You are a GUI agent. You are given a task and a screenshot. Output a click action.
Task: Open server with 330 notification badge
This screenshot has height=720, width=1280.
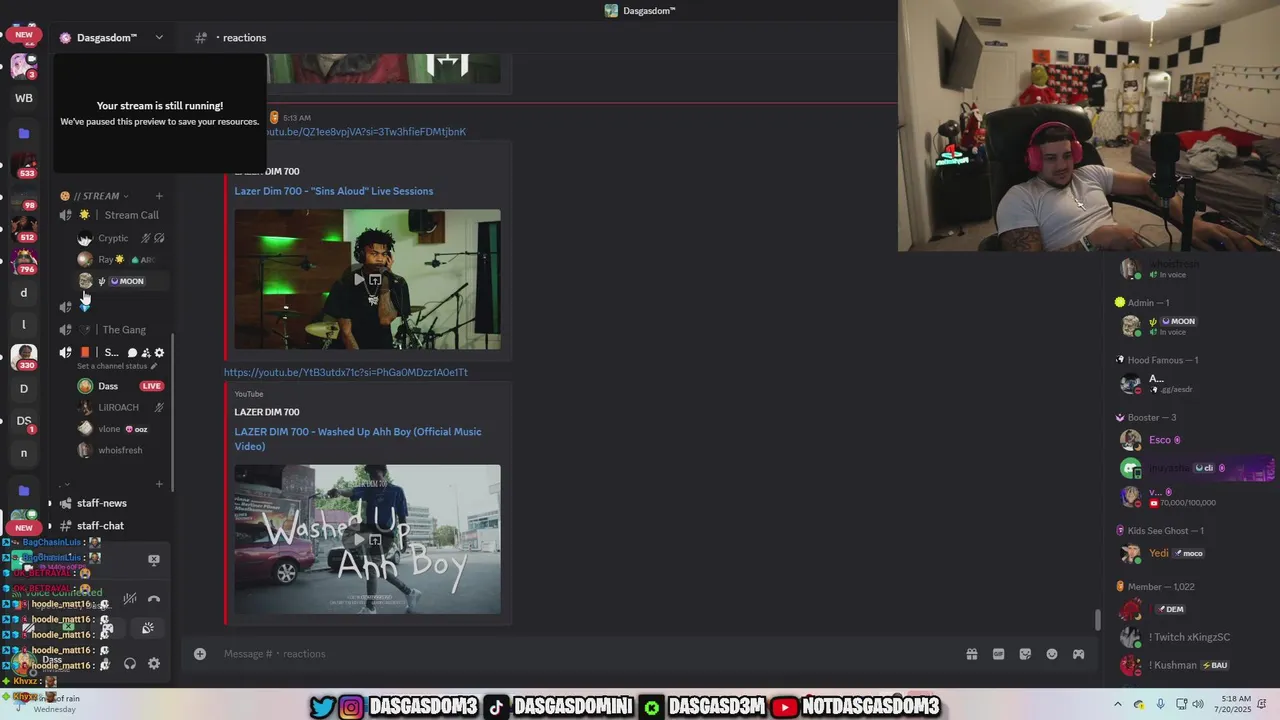[24, 356]
